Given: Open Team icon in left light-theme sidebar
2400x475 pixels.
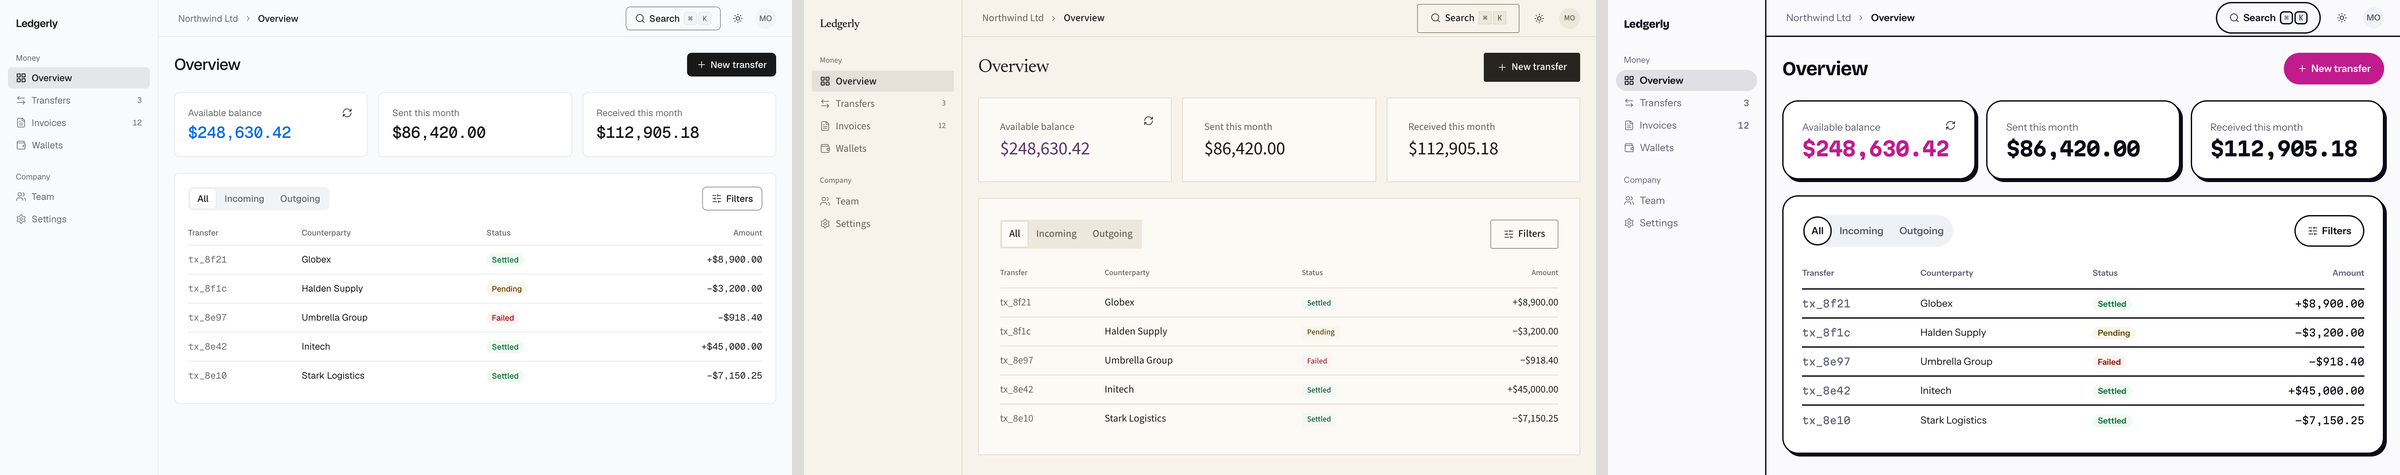Looking at the screenshot, I should click(21, 197).
